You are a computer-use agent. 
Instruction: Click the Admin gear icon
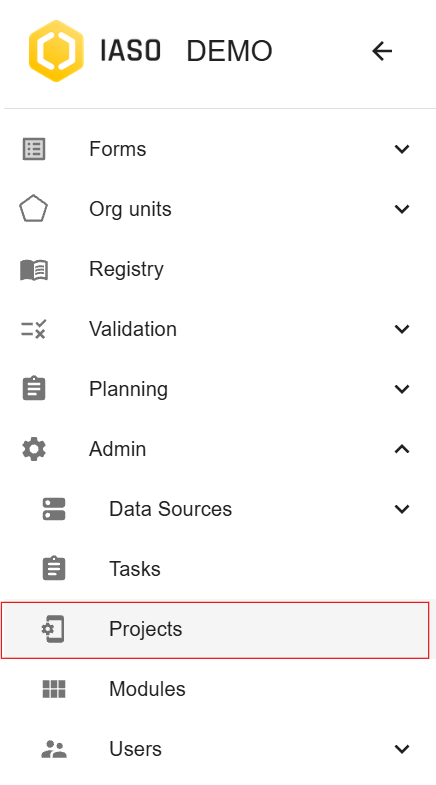[x=34, y=449]
